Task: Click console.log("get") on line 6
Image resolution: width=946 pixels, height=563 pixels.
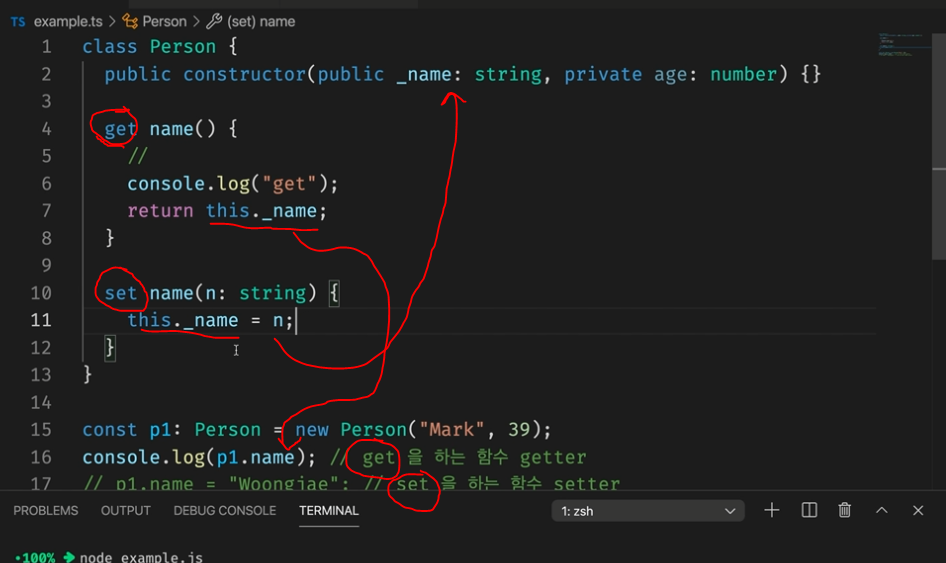Action: point(227,183)
